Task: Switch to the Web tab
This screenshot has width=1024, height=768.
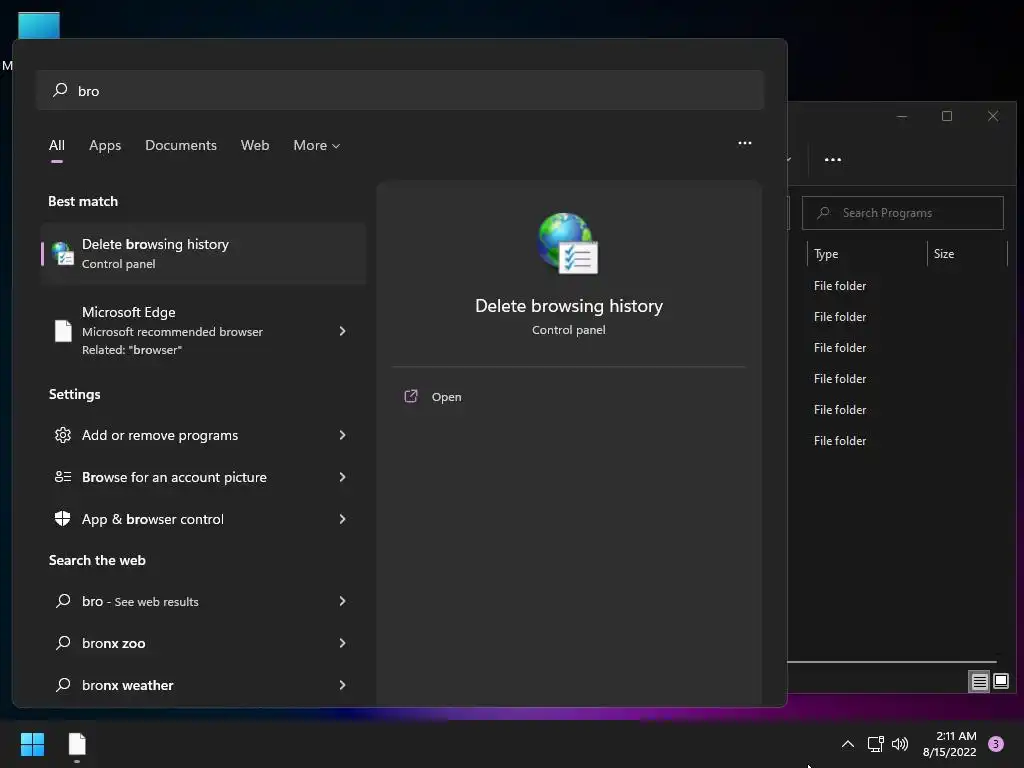Action: click(255, 145)
